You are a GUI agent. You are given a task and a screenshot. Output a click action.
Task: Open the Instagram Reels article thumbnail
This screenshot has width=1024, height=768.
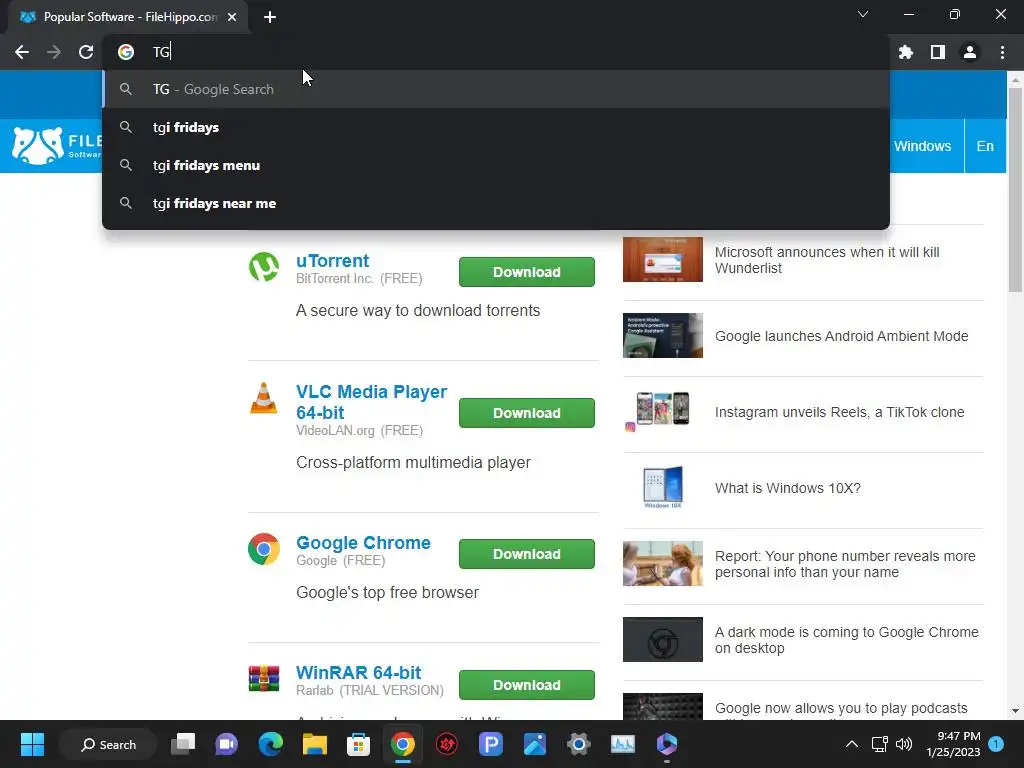pyautogui.click(x=663, y=411)
